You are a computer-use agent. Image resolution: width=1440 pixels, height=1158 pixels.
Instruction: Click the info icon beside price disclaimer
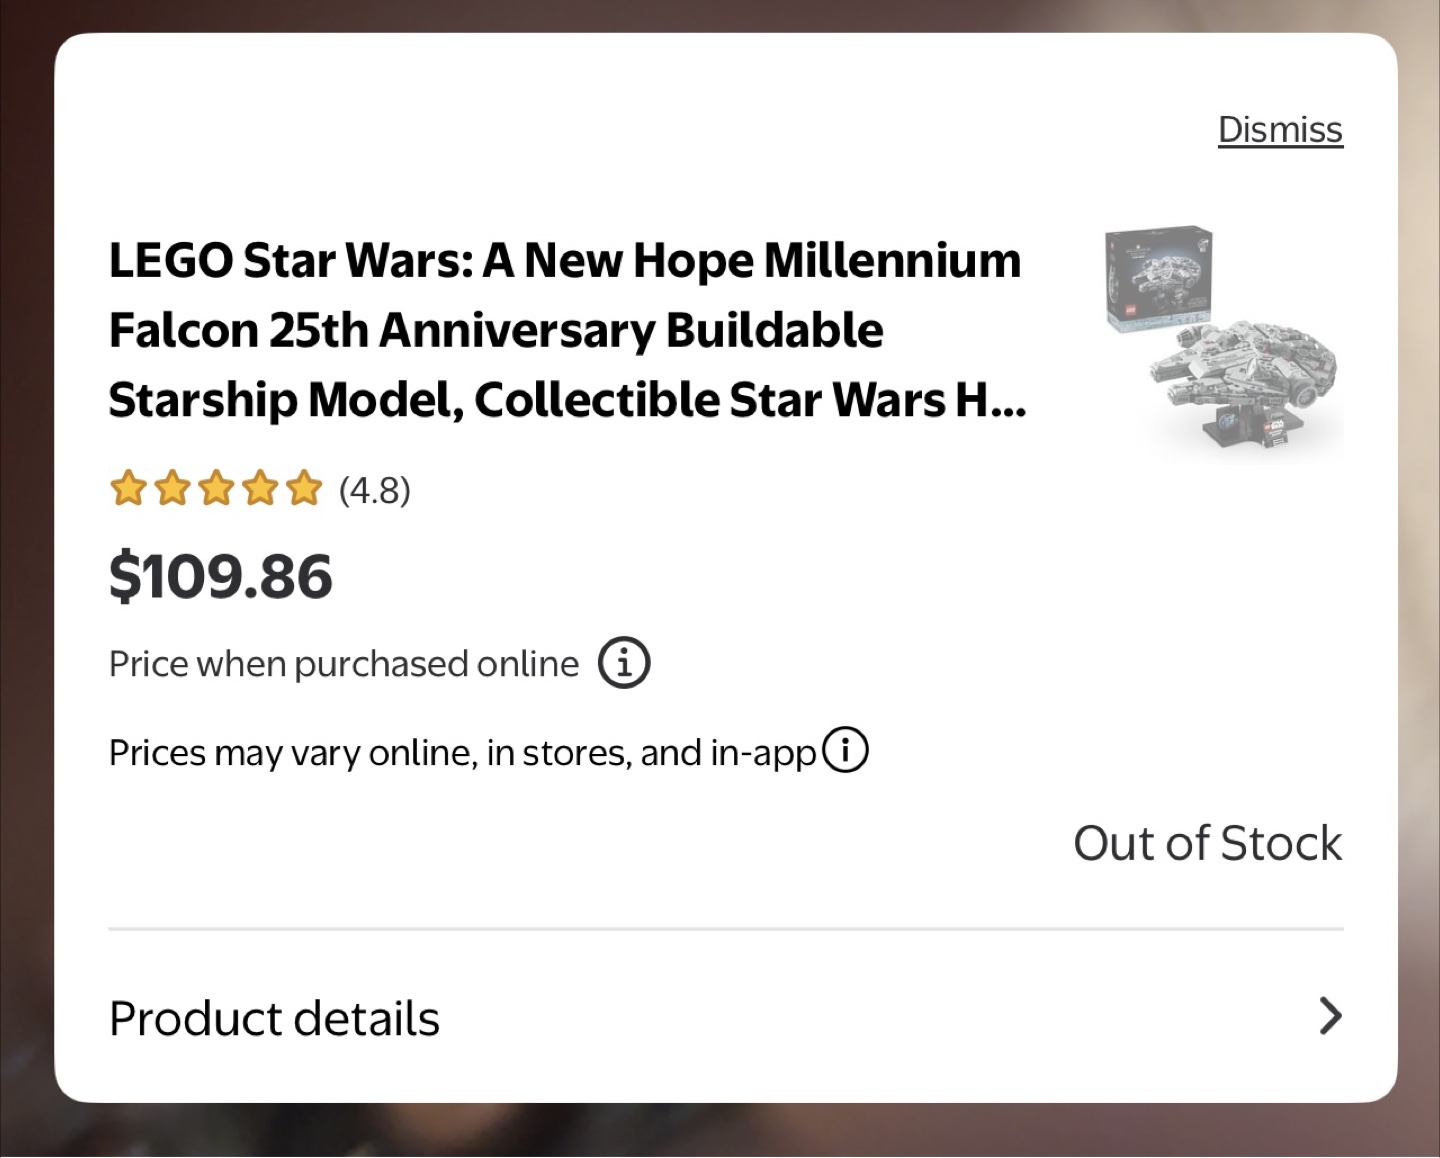624,661
